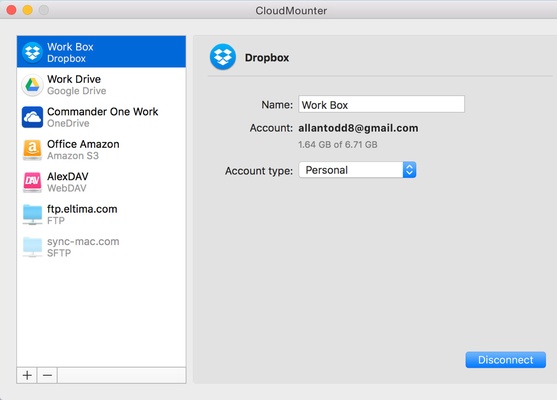Click the storage usage 1.64 GB of 6.71 GB
This screenshot has height=400, width=557.
click(337, 145)
